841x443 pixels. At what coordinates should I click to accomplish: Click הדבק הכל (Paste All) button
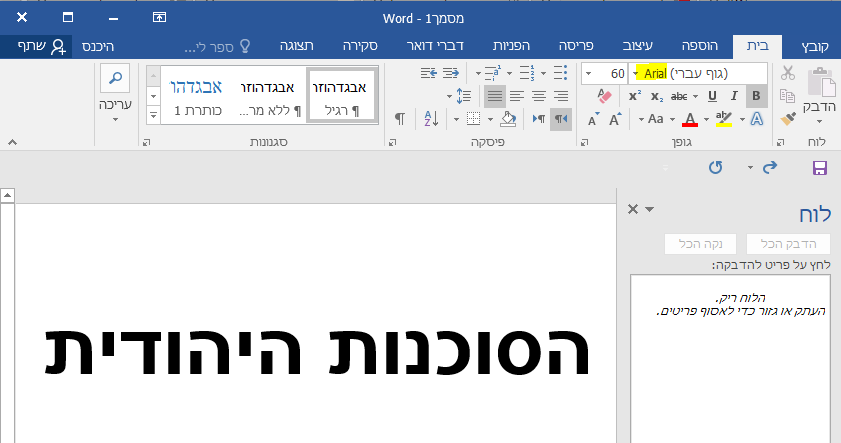(788, 244)
